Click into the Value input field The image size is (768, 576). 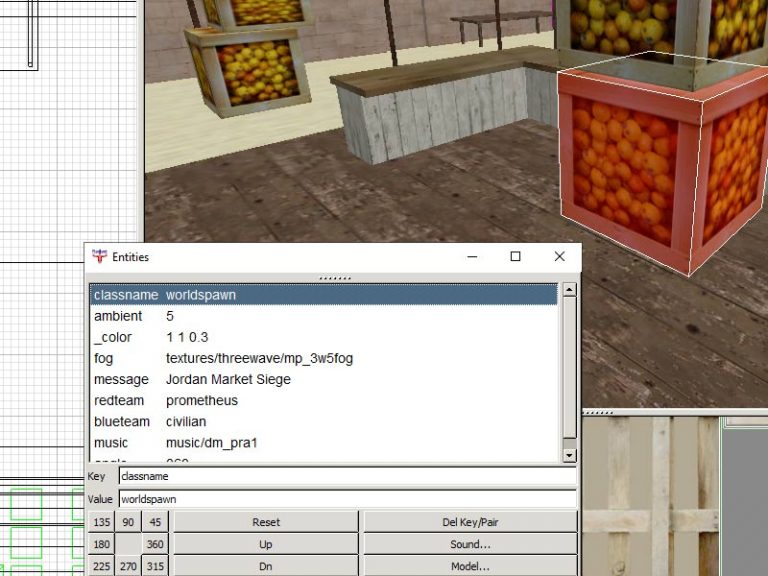click(346, 498)
